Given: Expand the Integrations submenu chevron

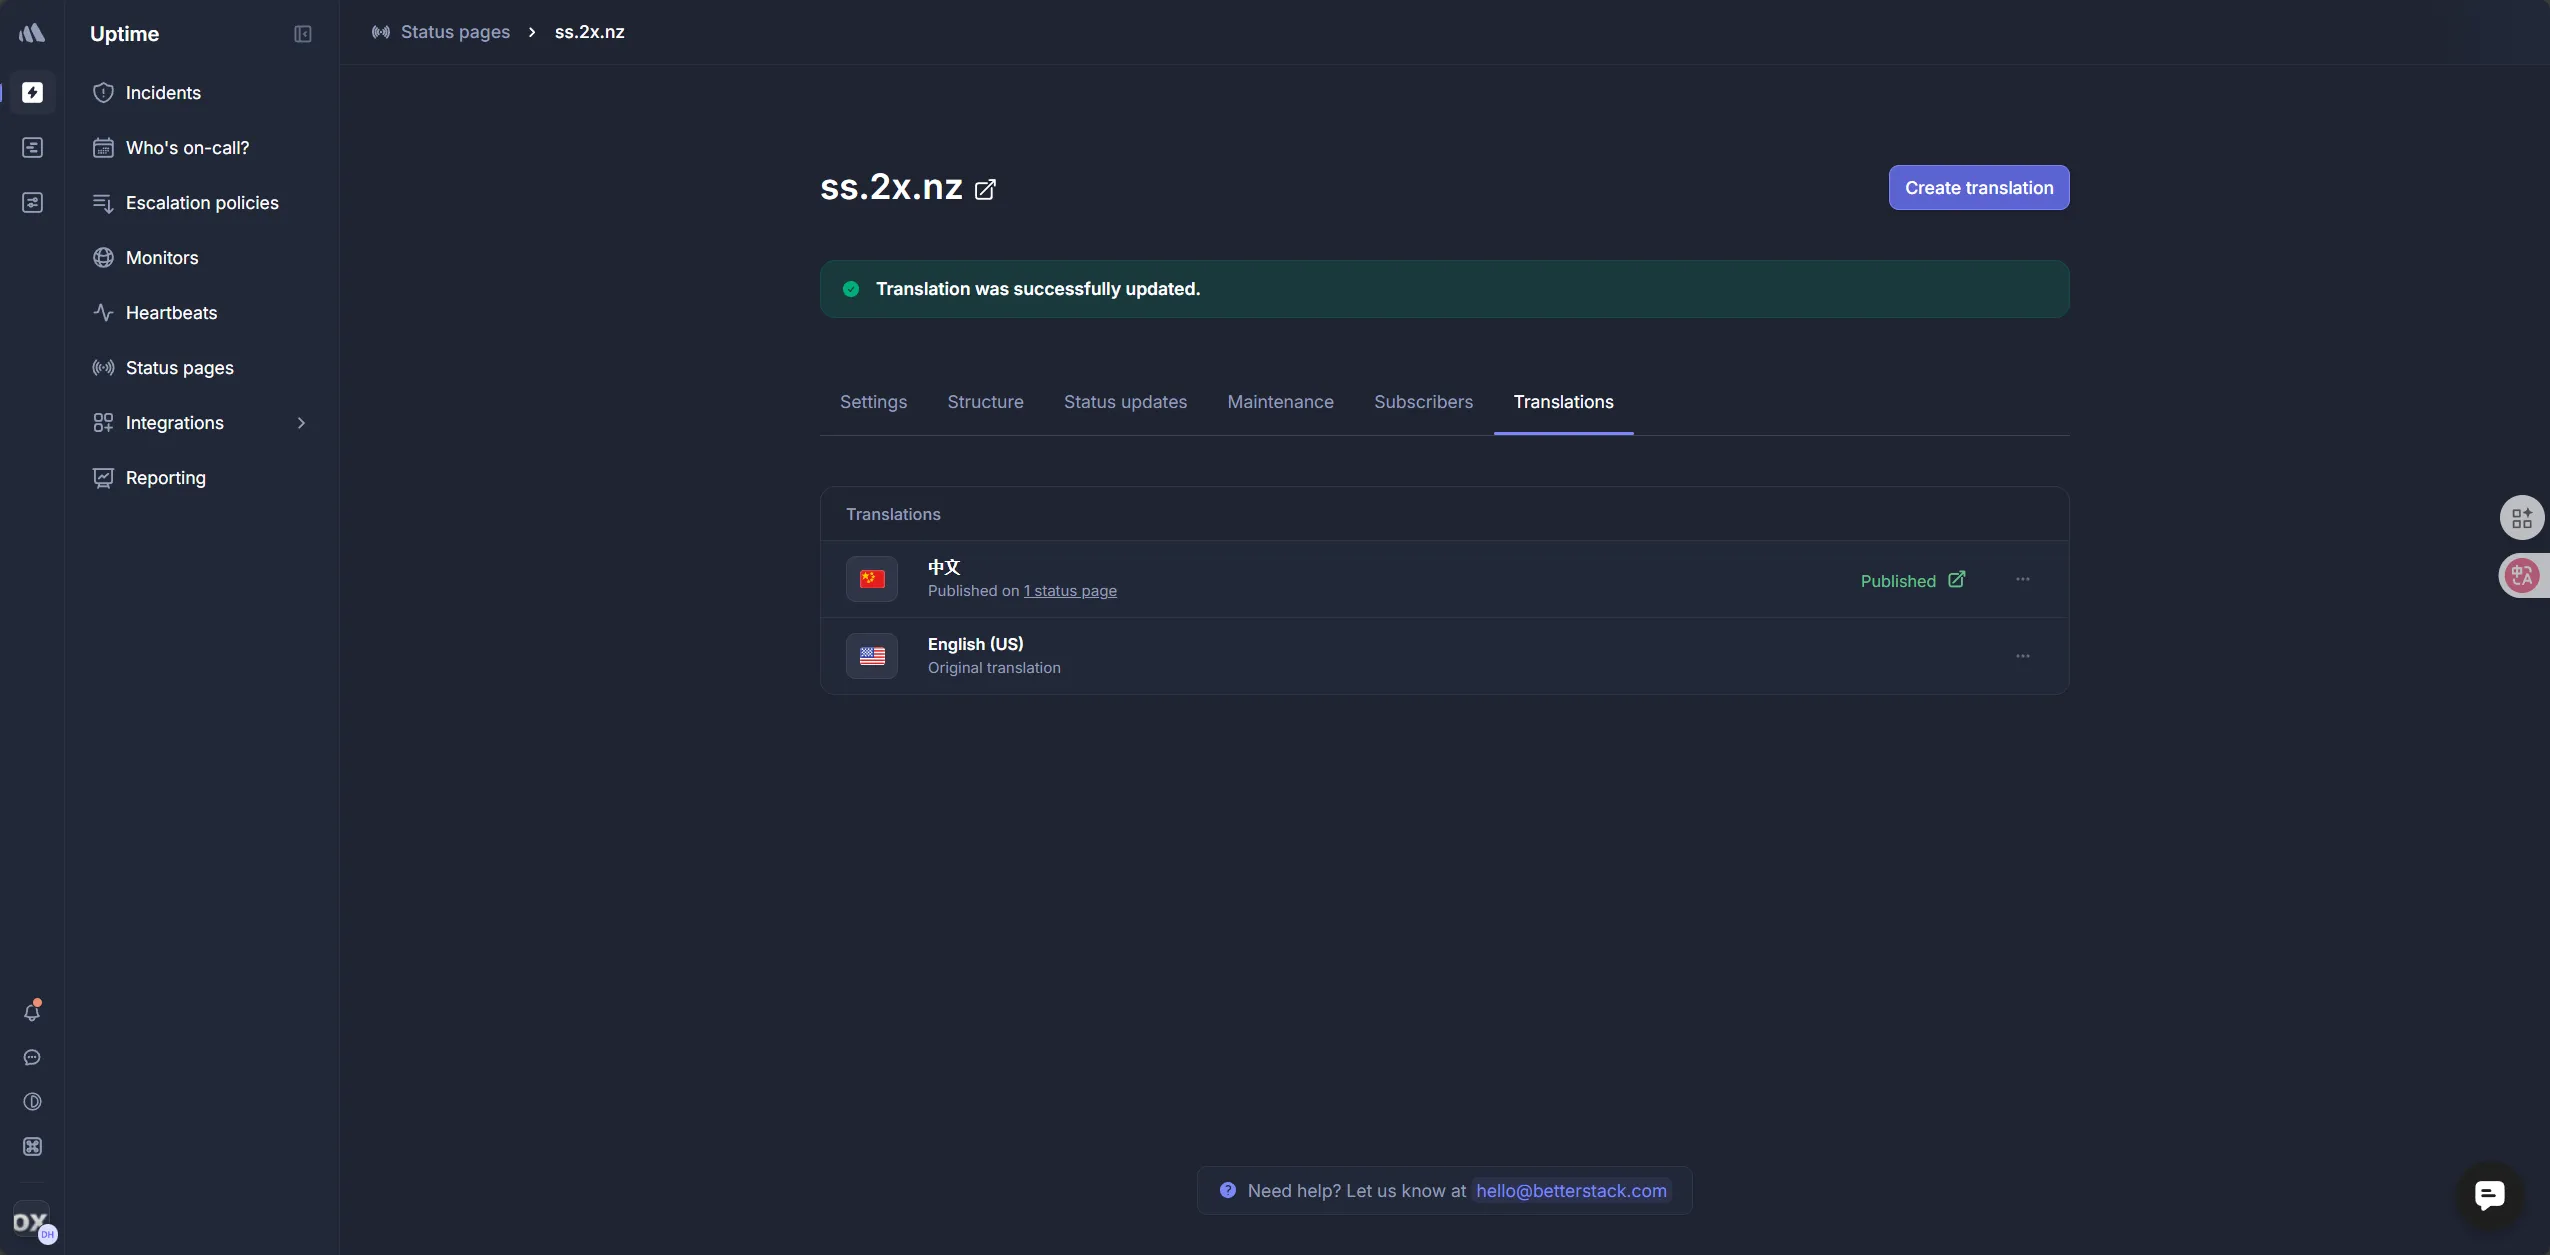Looking at the screenshot, I should (301, 423).
